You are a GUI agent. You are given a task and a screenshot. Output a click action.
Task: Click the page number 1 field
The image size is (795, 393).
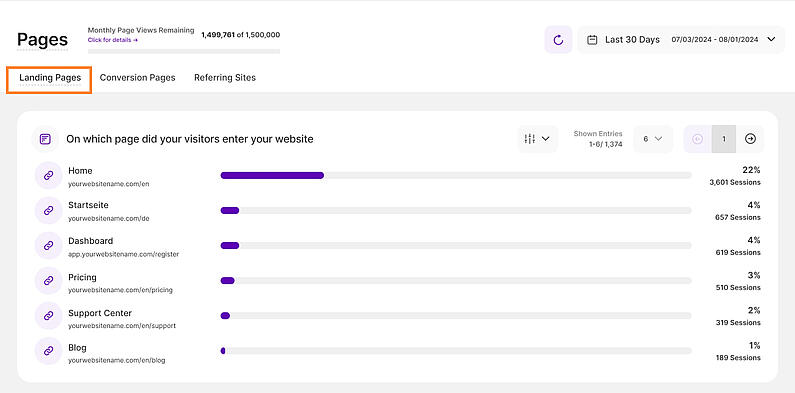(724, 139)
